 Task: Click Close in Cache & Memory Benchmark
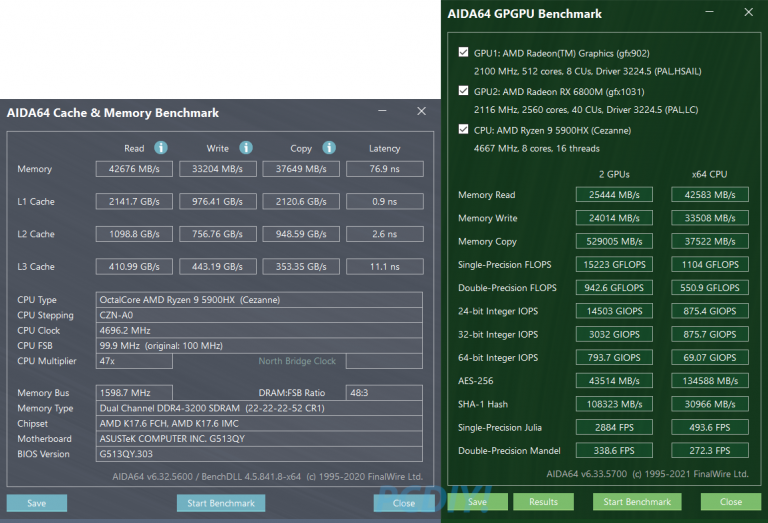coord(404,503)
